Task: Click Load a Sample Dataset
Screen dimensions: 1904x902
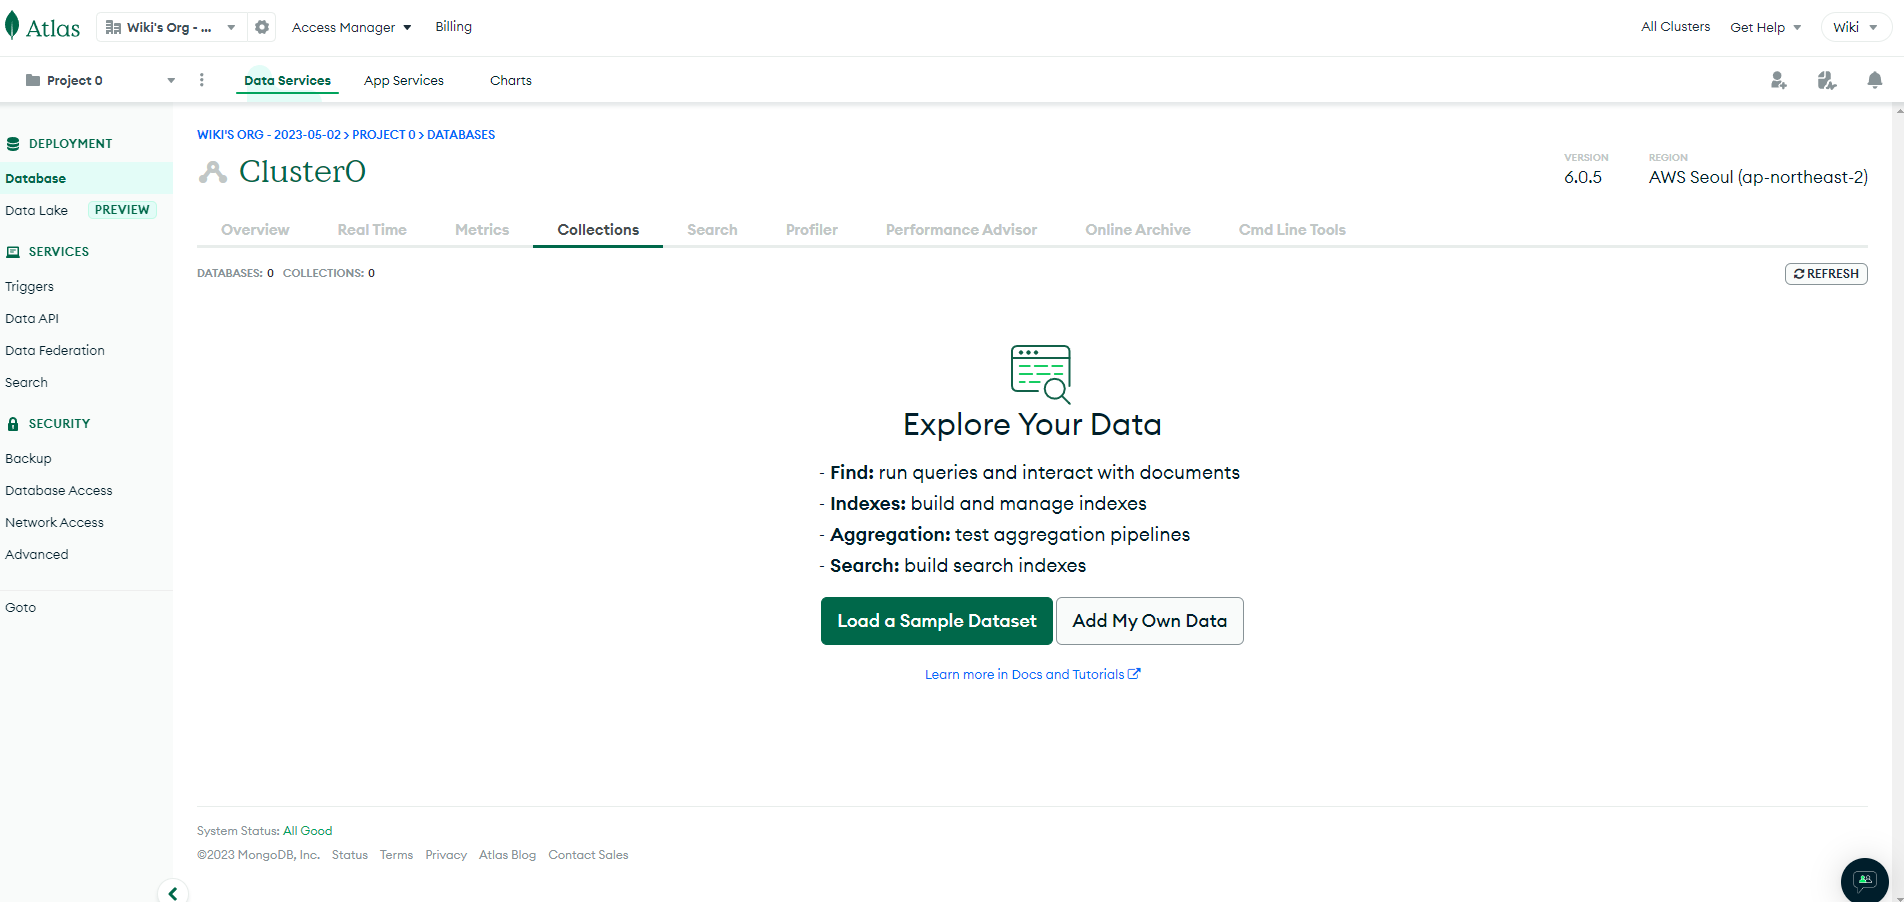Action: coord(937,621)
